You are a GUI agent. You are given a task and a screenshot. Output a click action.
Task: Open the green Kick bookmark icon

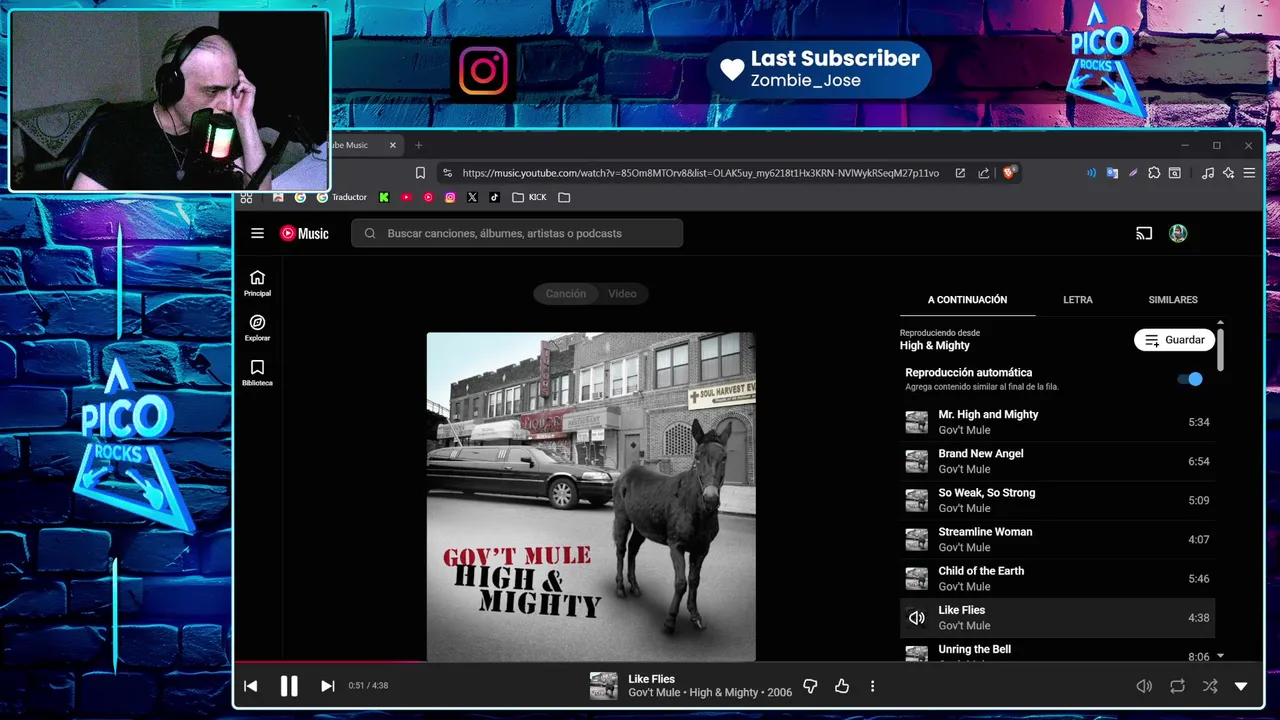tap(384, 197)
